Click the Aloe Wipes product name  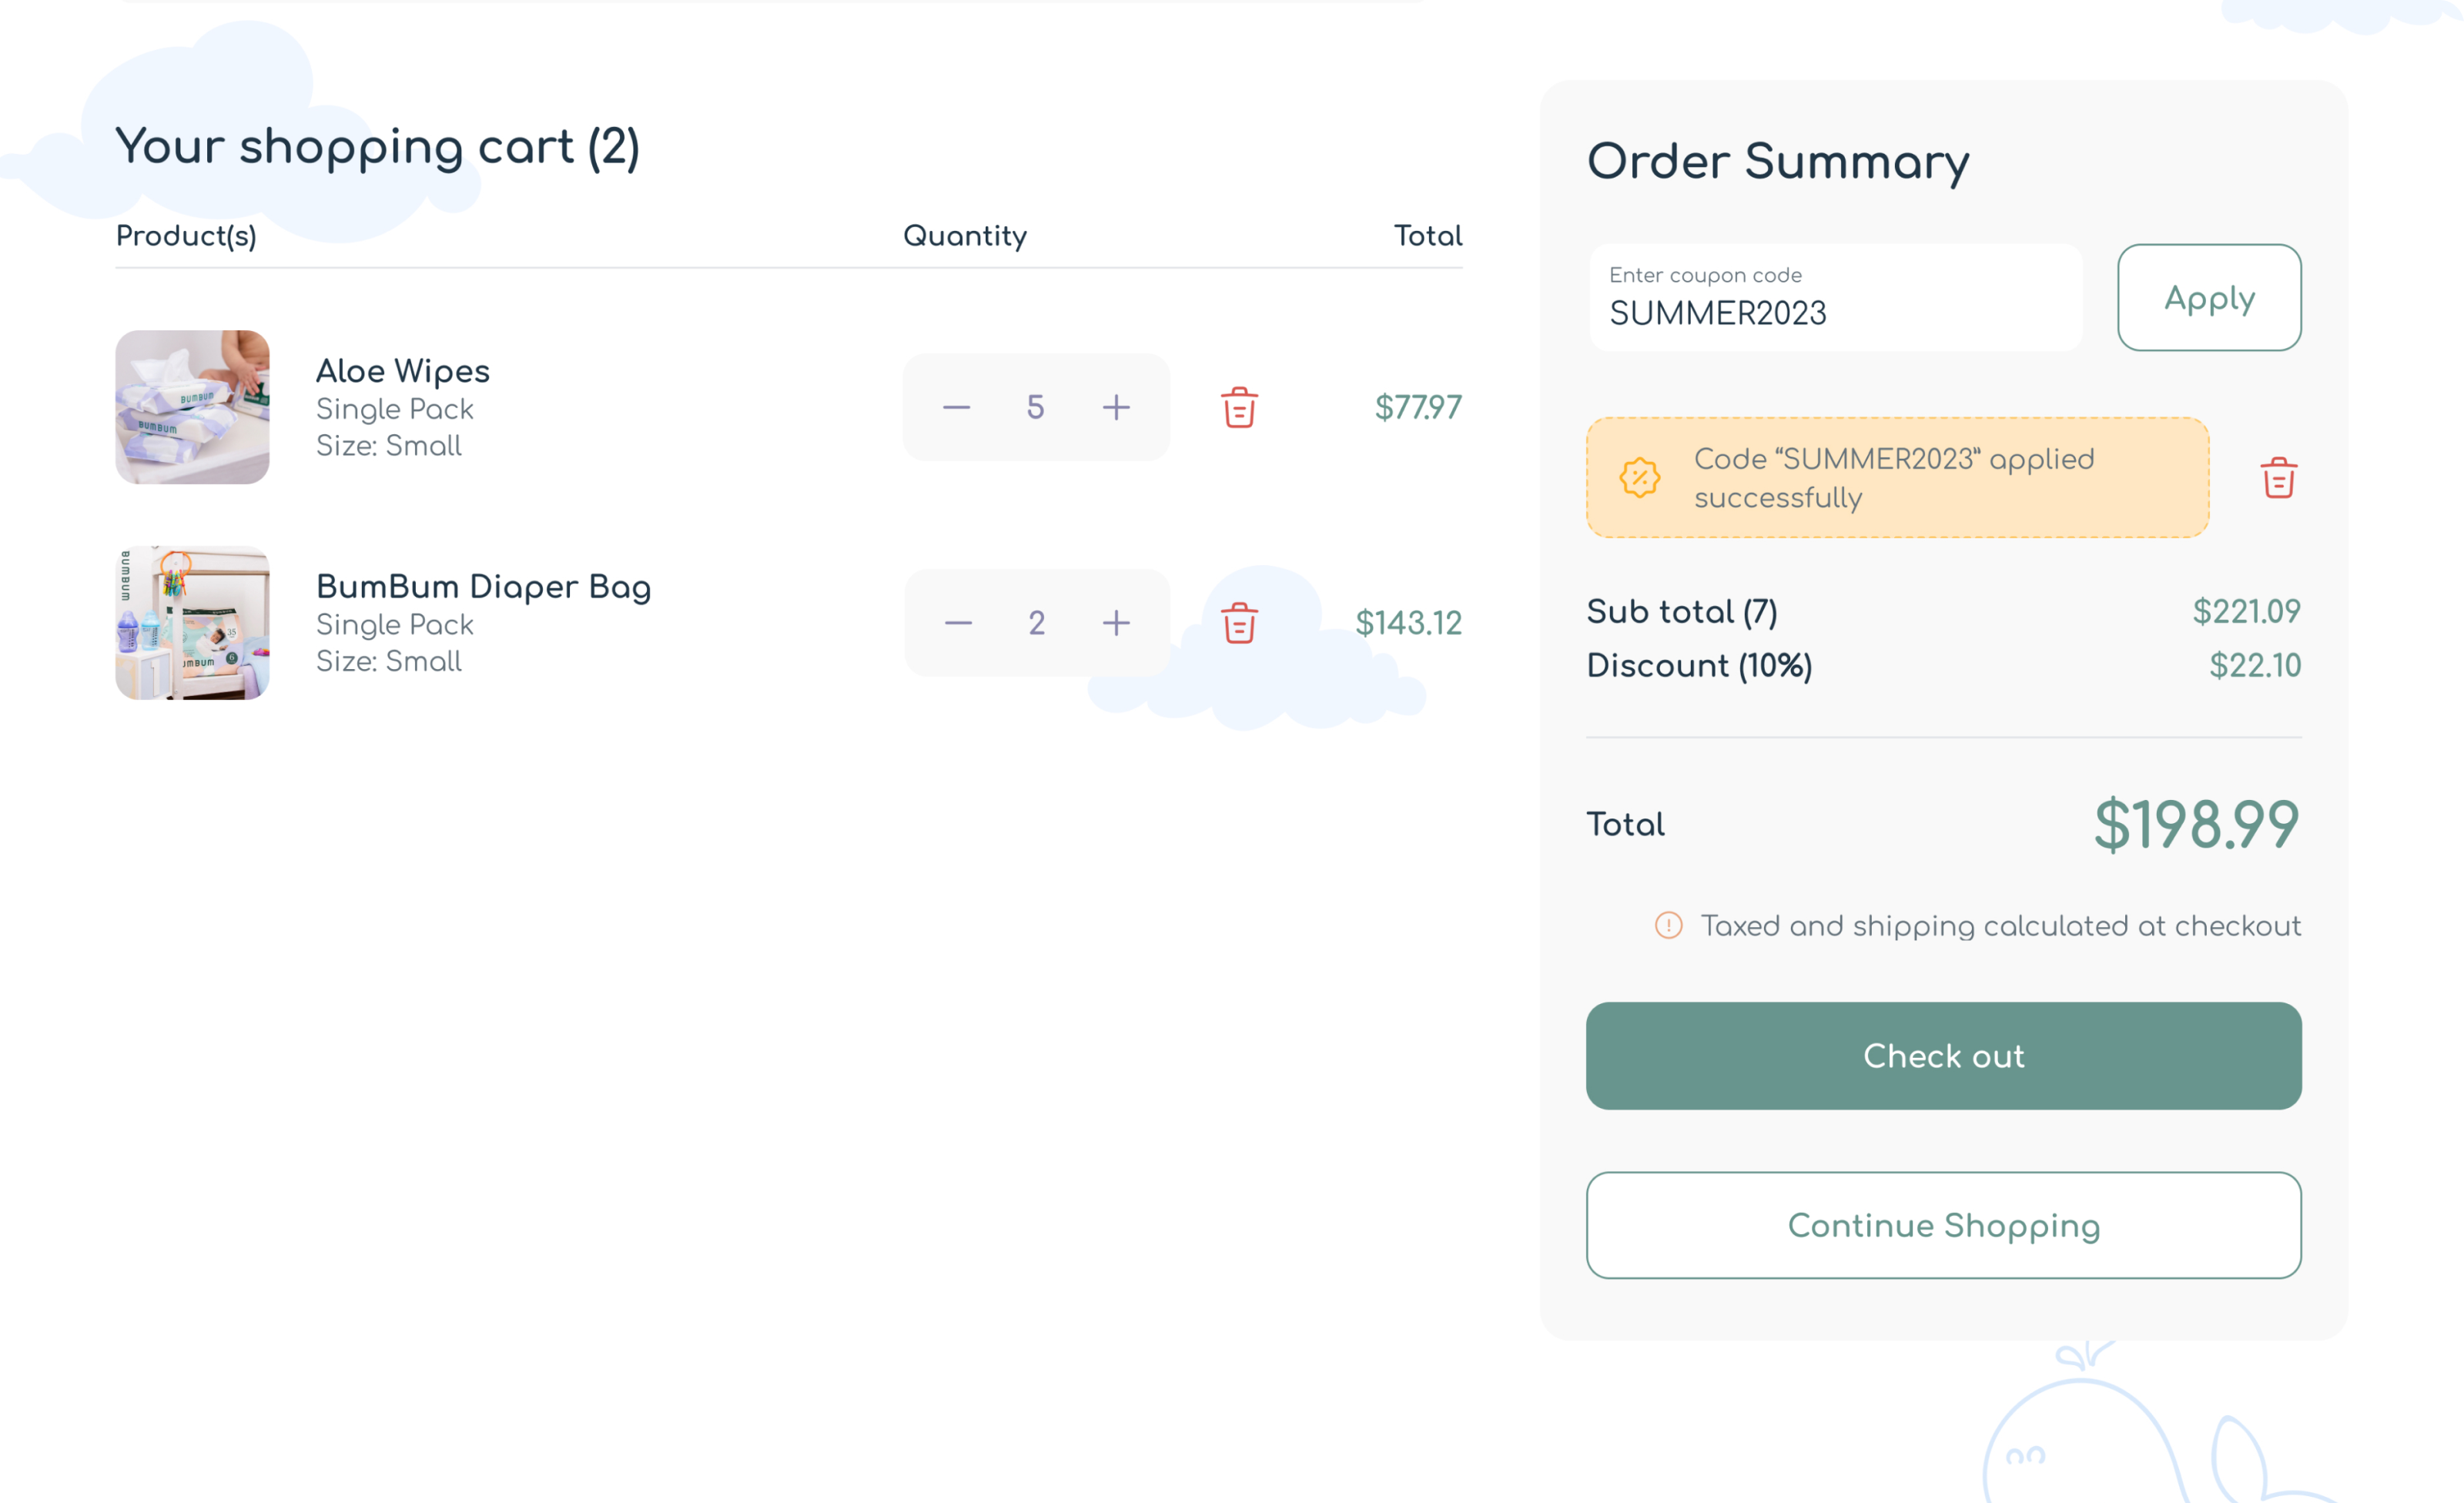pyautogui.click(x=403, y=371)
